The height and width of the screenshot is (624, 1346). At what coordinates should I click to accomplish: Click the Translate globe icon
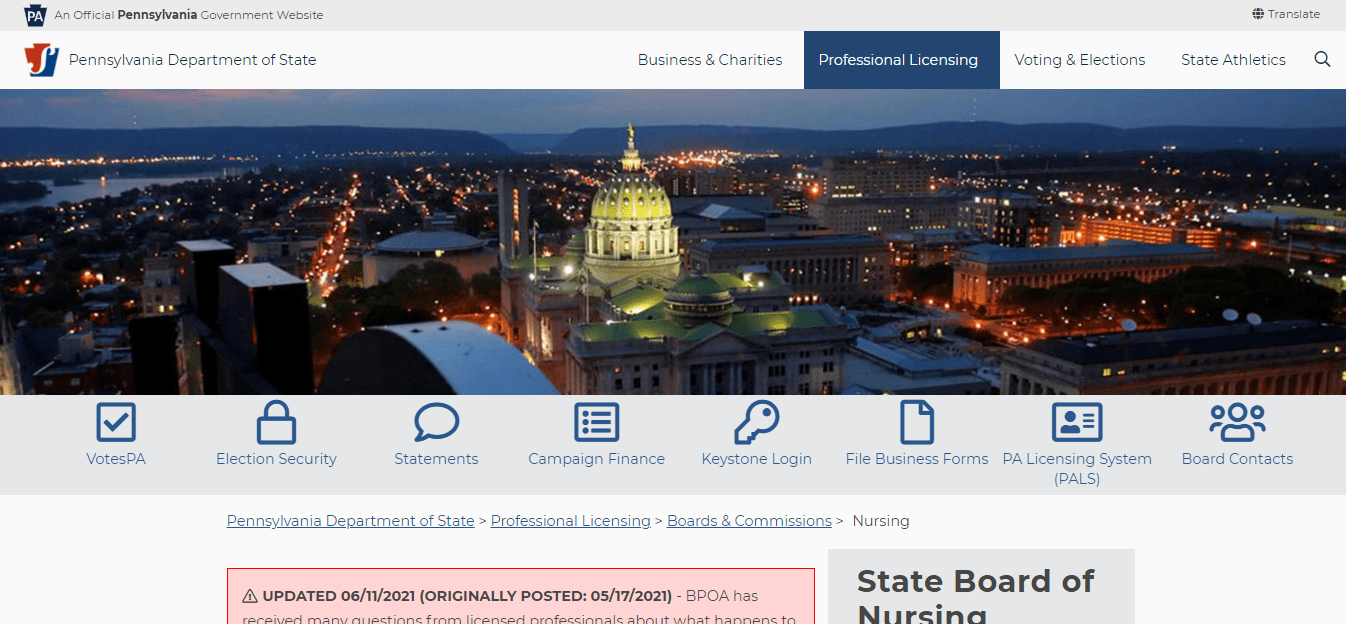tap(1257, 13)
